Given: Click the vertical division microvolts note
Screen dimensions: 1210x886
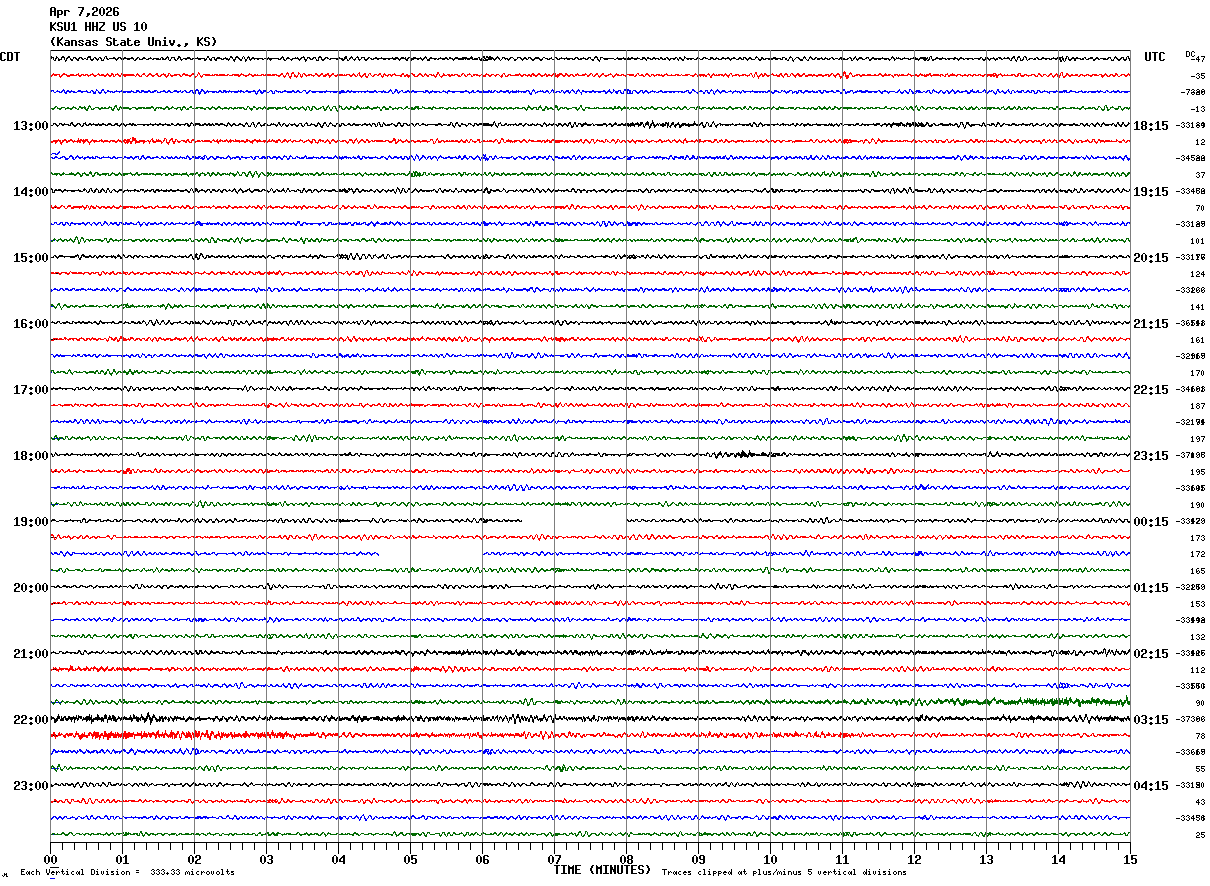Looking at the screenshot, I should (127, 872).
